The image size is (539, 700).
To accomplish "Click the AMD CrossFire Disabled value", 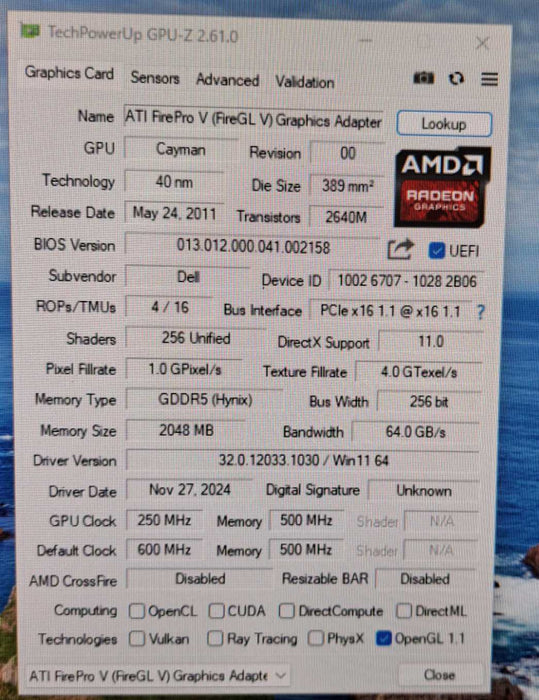I will [200, 579].
